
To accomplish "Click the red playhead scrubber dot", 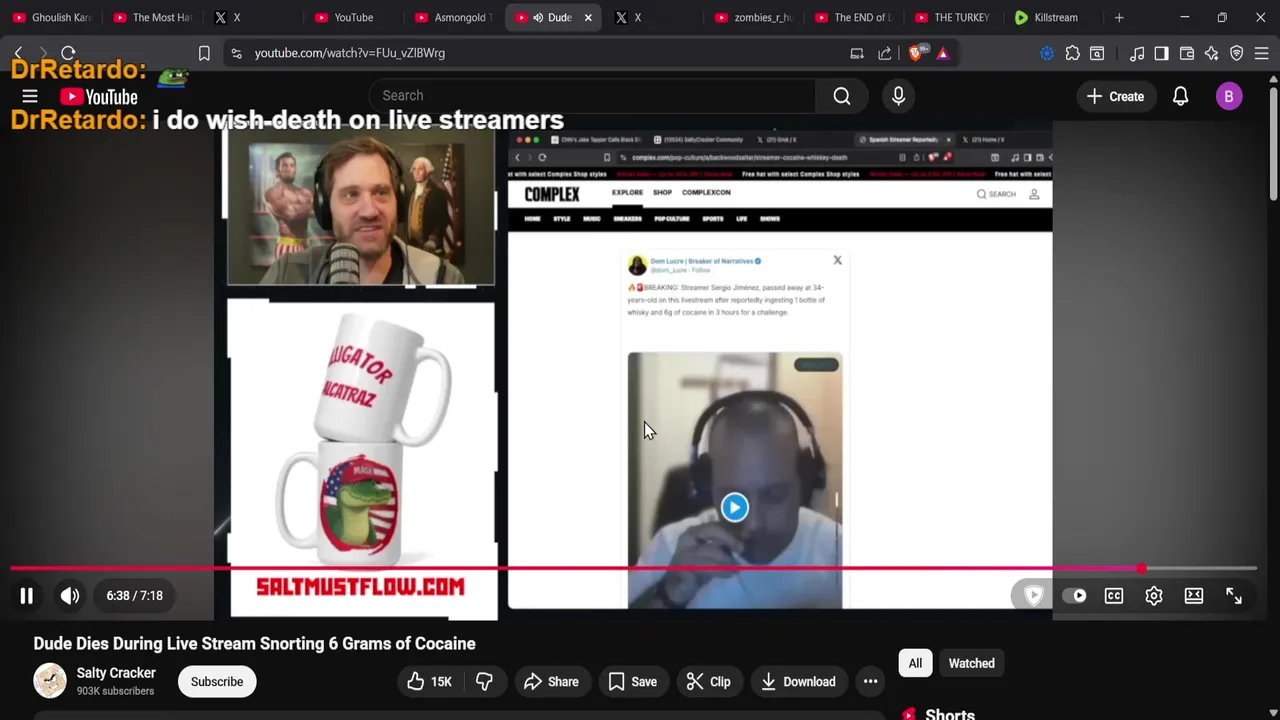I will [x=1141, y=568].
